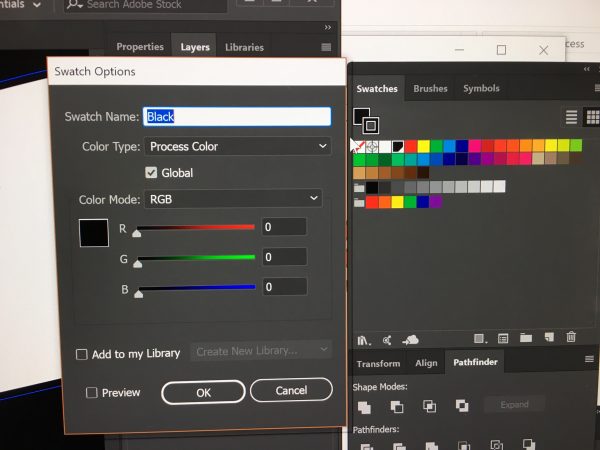Switch to the Brushes tab
Viewport: 600px width, 450px height.
pos(430,89)
